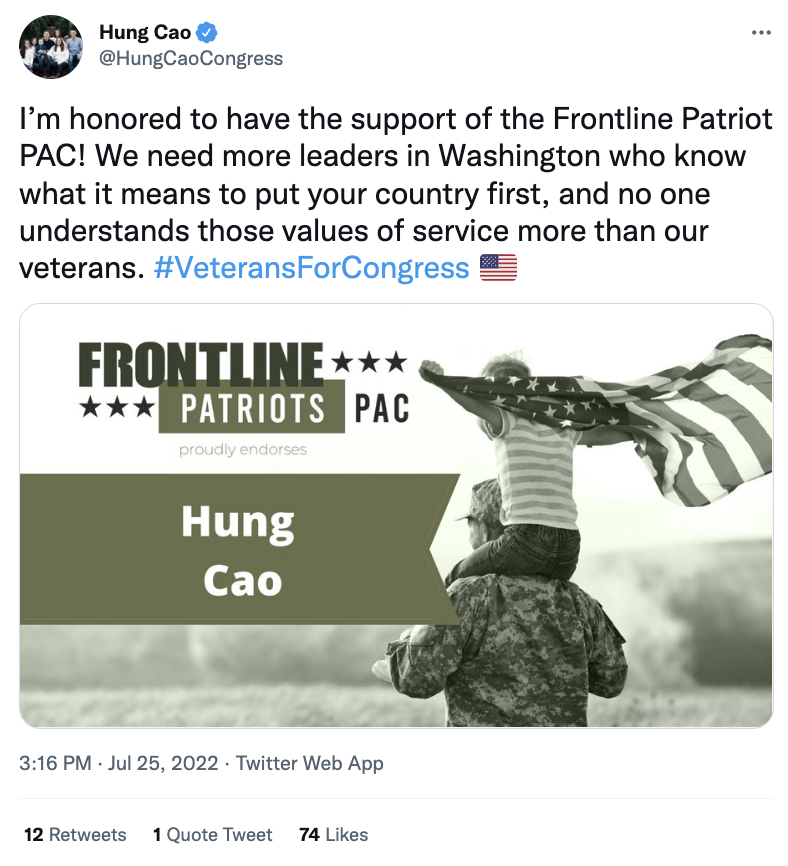Click the proudly endorses text in image
The height and width of the screenshot is (866, 788).
(x=243, y=450)
